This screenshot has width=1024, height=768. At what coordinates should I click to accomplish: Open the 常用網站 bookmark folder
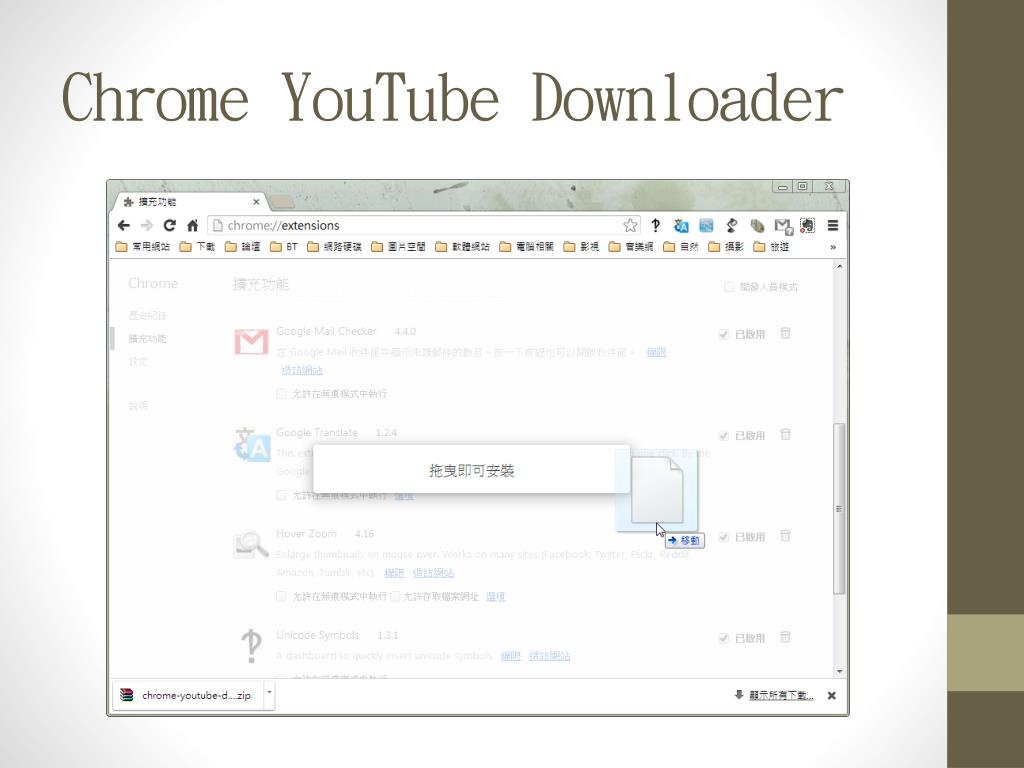click(142, 247)
